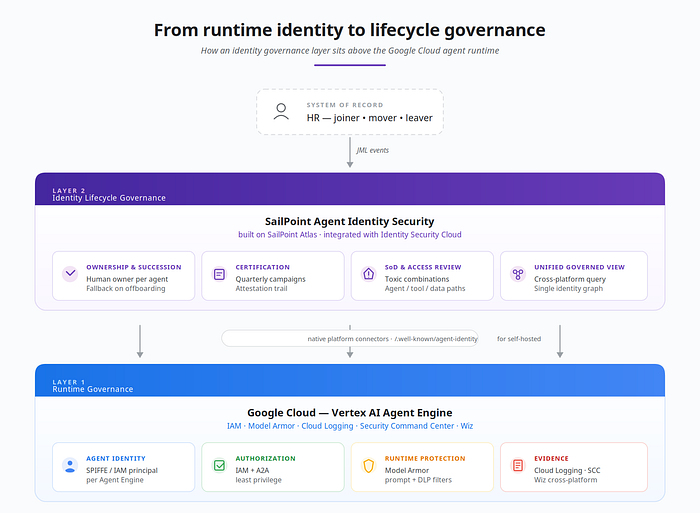Select the Certification card heading
The height and width of the screenshot is (513, 700).
coord(262,267)
